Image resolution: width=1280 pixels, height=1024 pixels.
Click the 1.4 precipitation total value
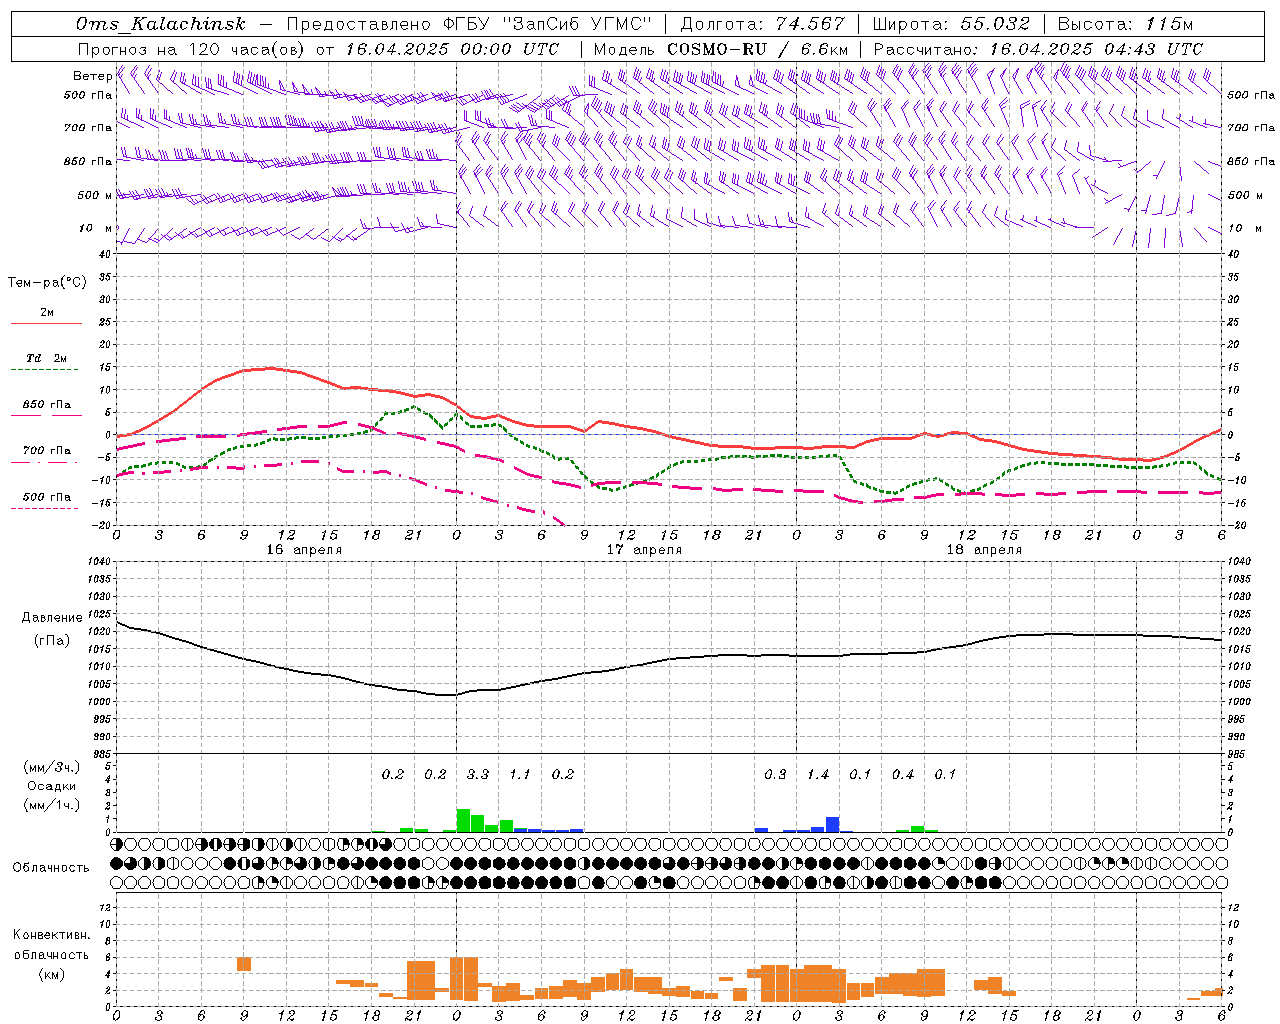pyautogui.click(x=818, y=774)
